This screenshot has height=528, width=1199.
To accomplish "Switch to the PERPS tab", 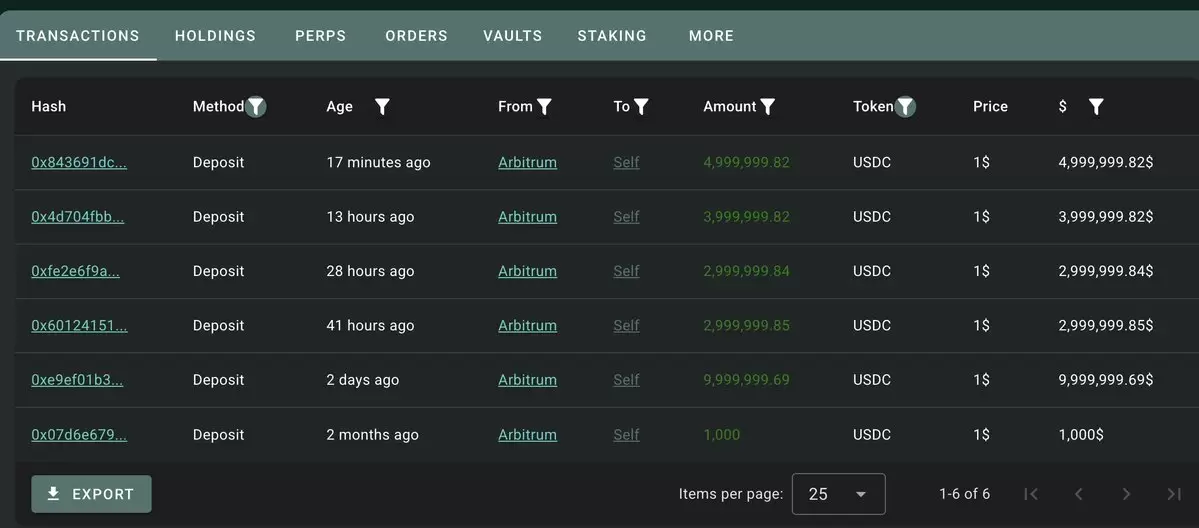I will 320,35.
